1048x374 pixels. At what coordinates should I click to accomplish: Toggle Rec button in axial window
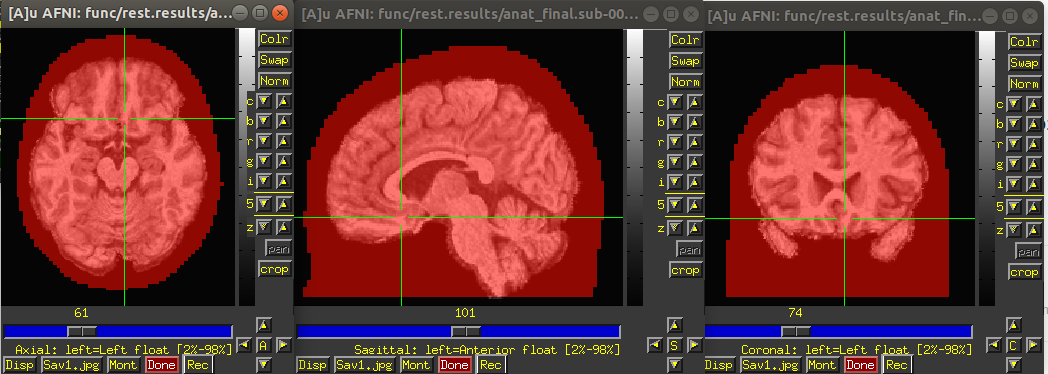coord(197,365)
